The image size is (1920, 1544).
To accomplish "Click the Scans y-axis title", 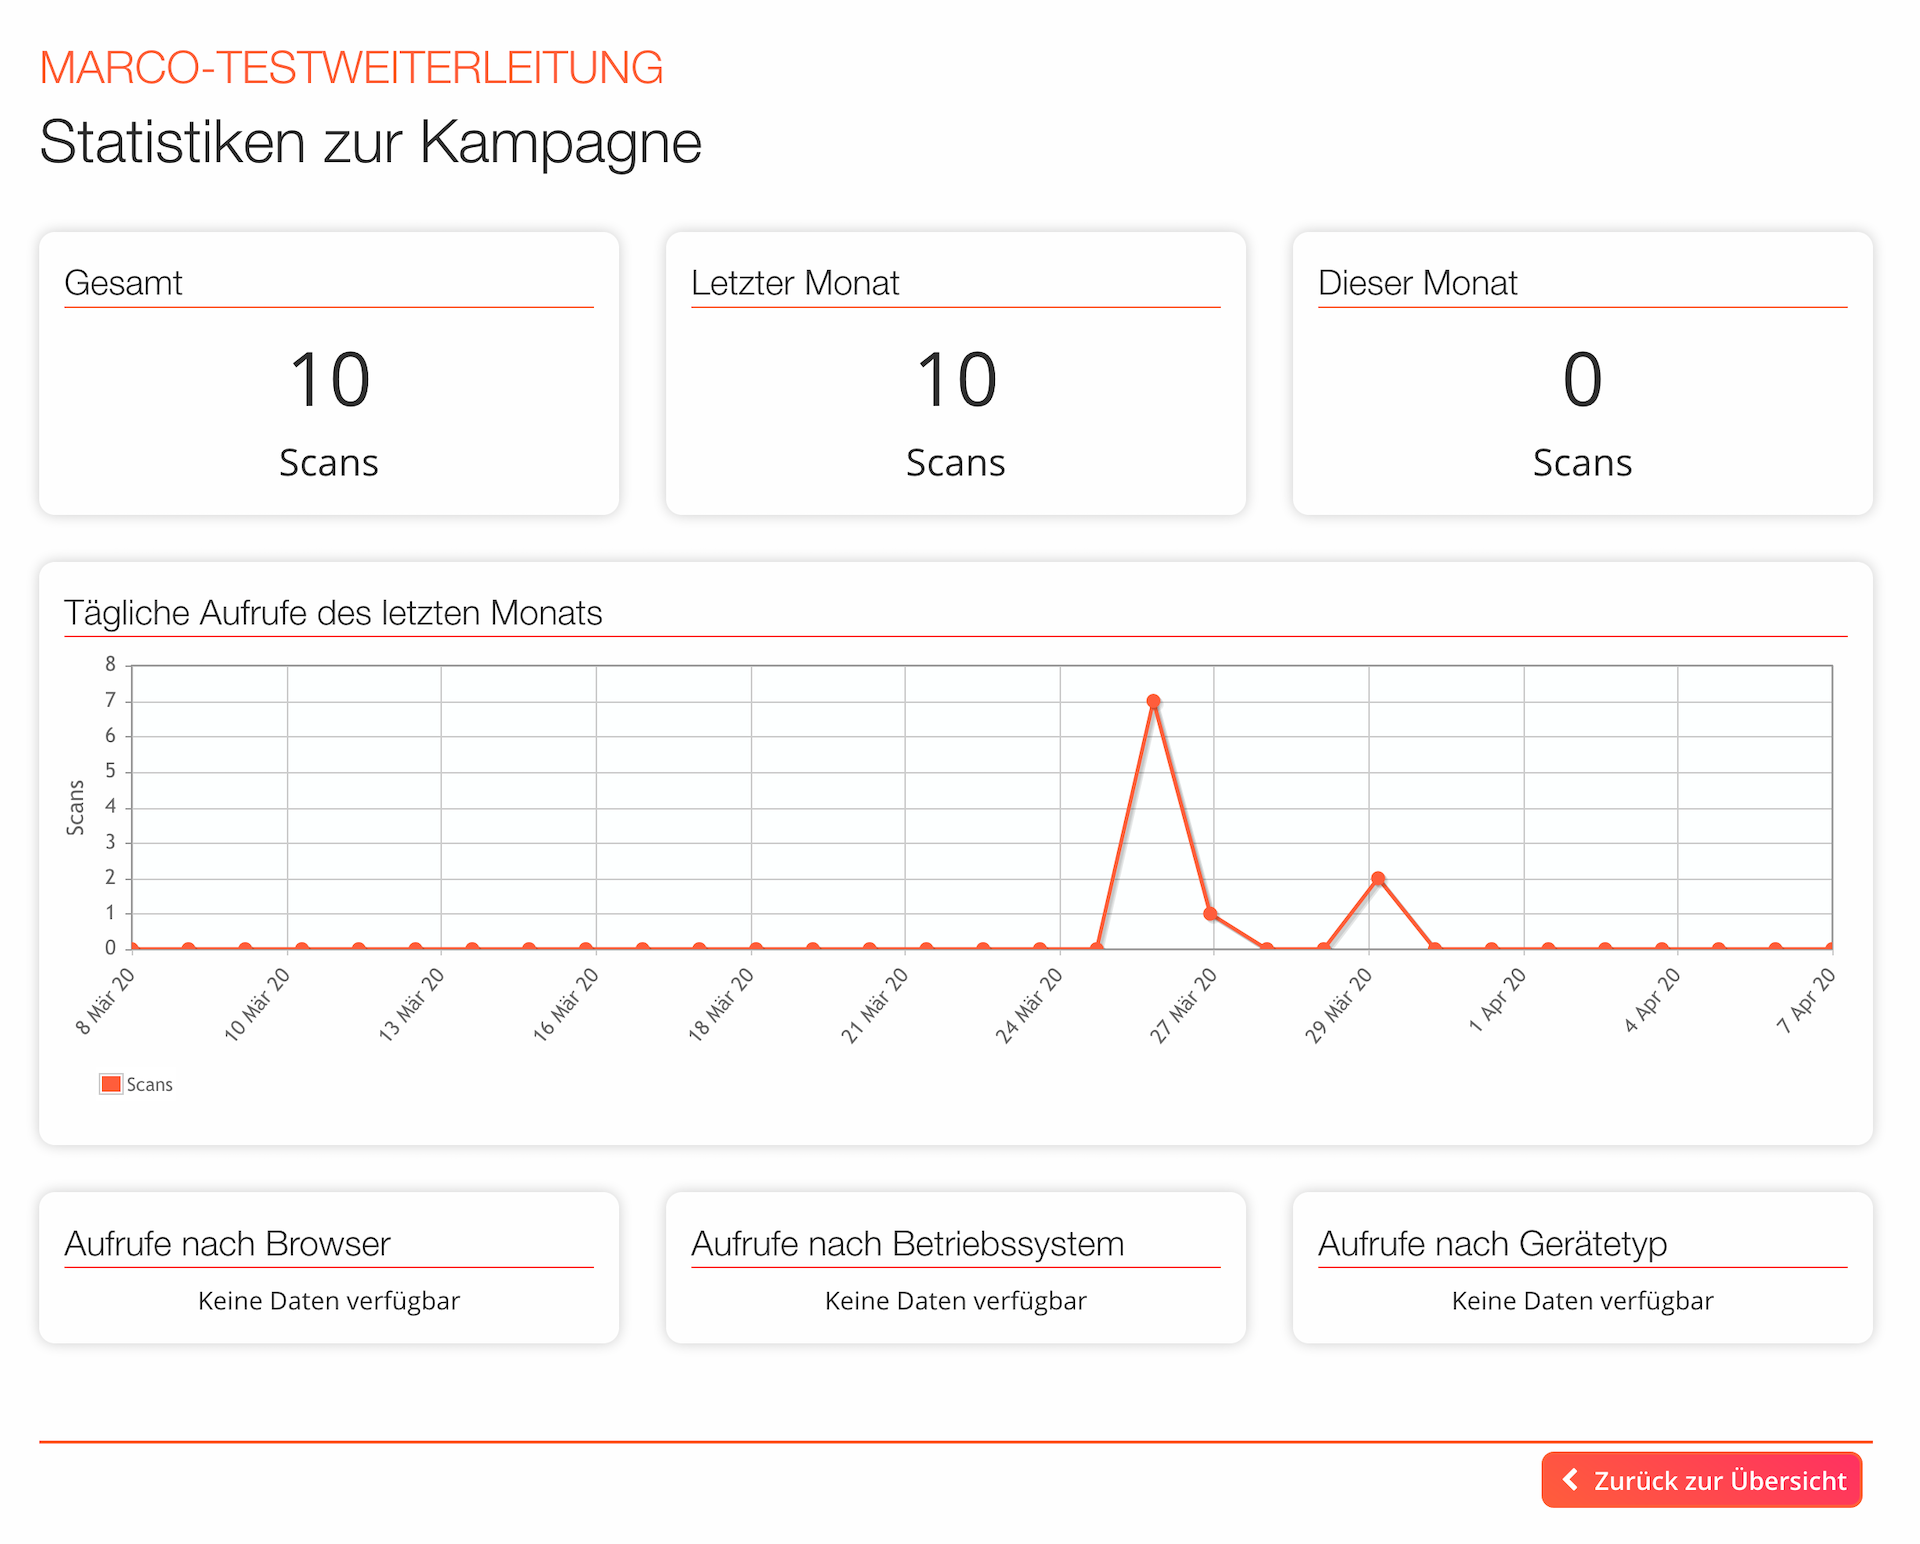I will point(75,807).
